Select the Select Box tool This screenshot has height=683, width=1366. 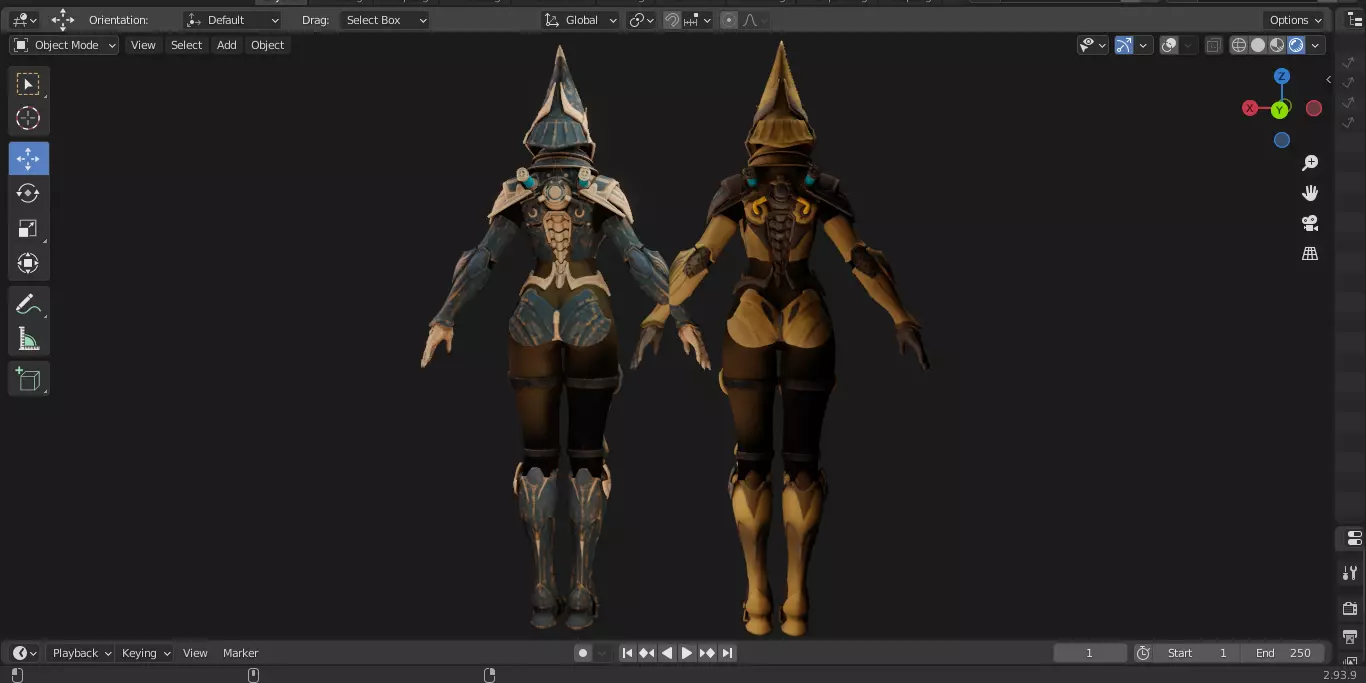(28, 84)
